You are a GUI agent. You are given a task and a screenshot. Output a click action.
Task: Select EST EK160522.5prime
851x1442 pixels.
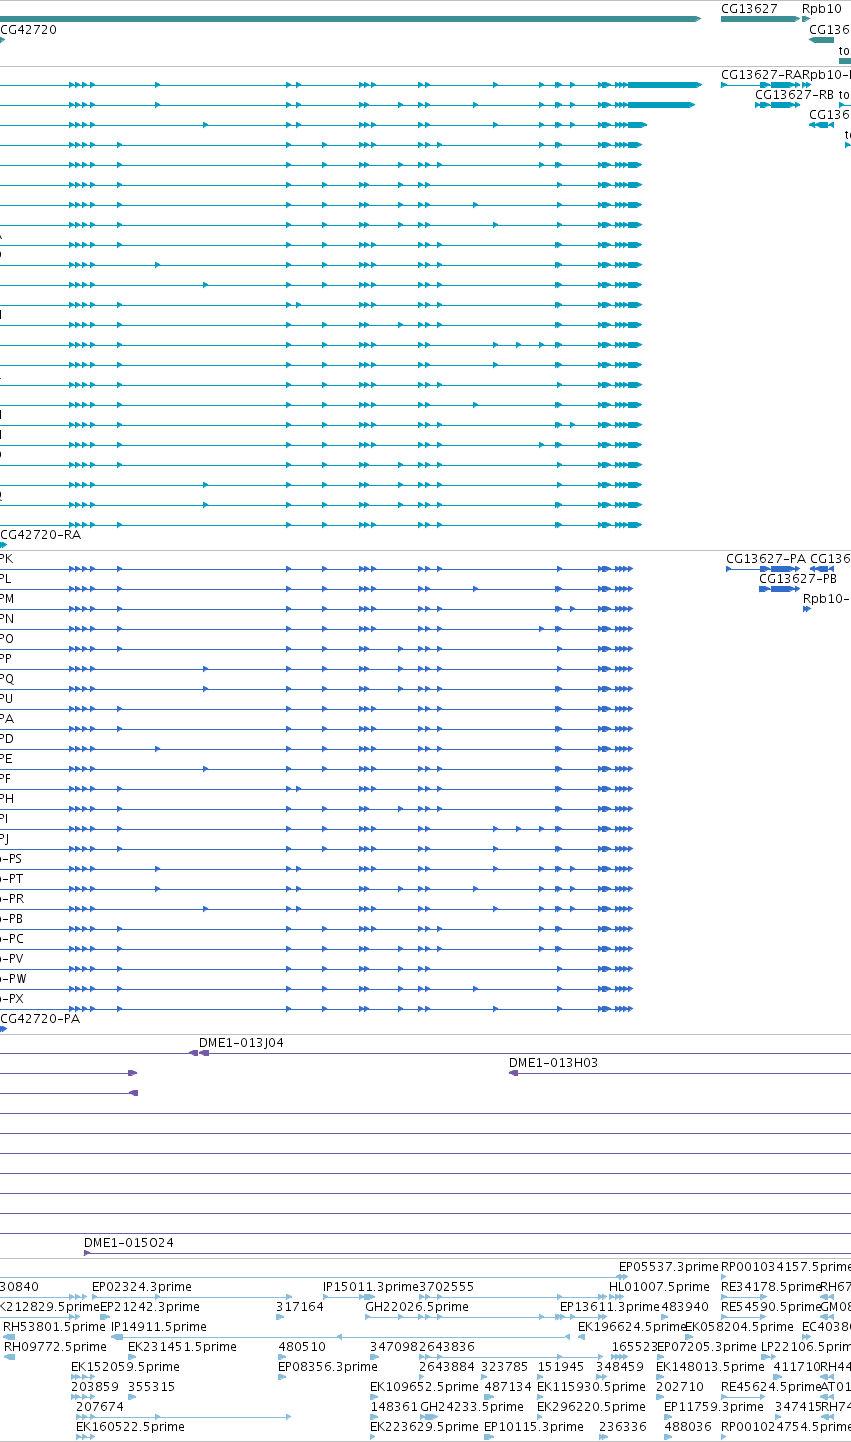coord(130,1427)
